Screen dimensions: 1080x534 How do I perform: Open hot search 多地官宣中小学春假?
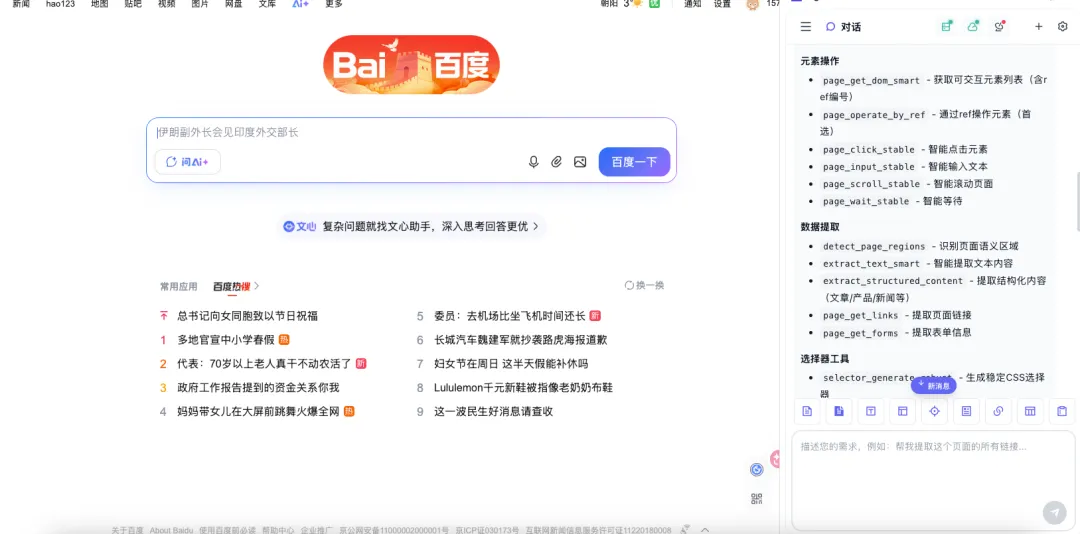click(x=226, y=340)
